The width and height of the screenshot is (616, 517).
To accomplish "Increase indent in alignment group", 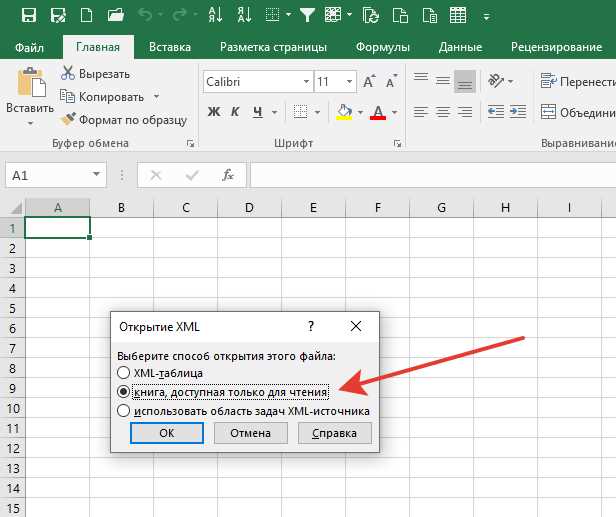I will click(x=518, y=112).
